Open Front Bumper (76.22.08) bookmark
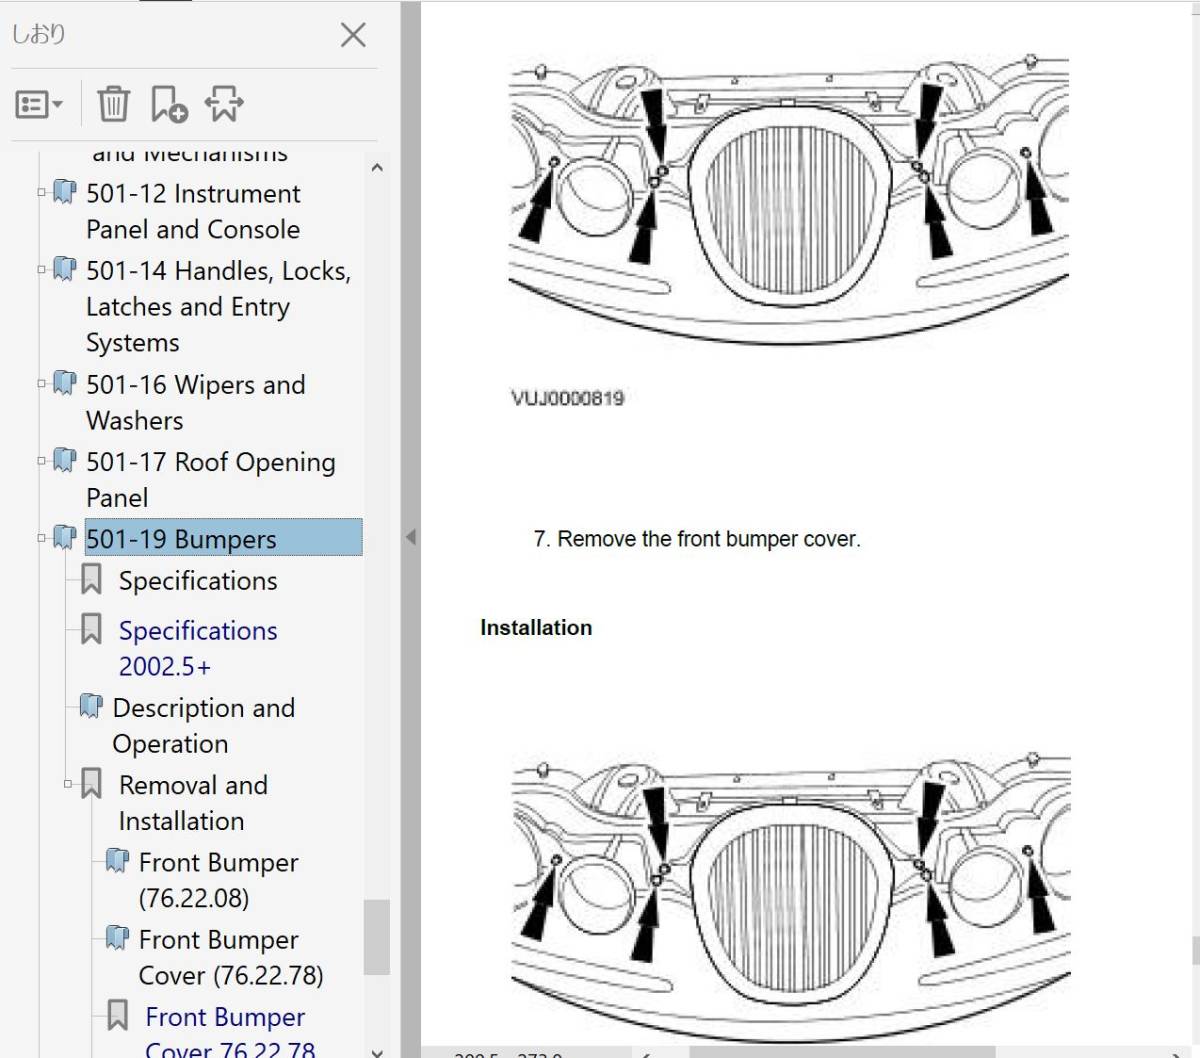The width and height of the screenshot is (1200, 1058). (218, 879)
